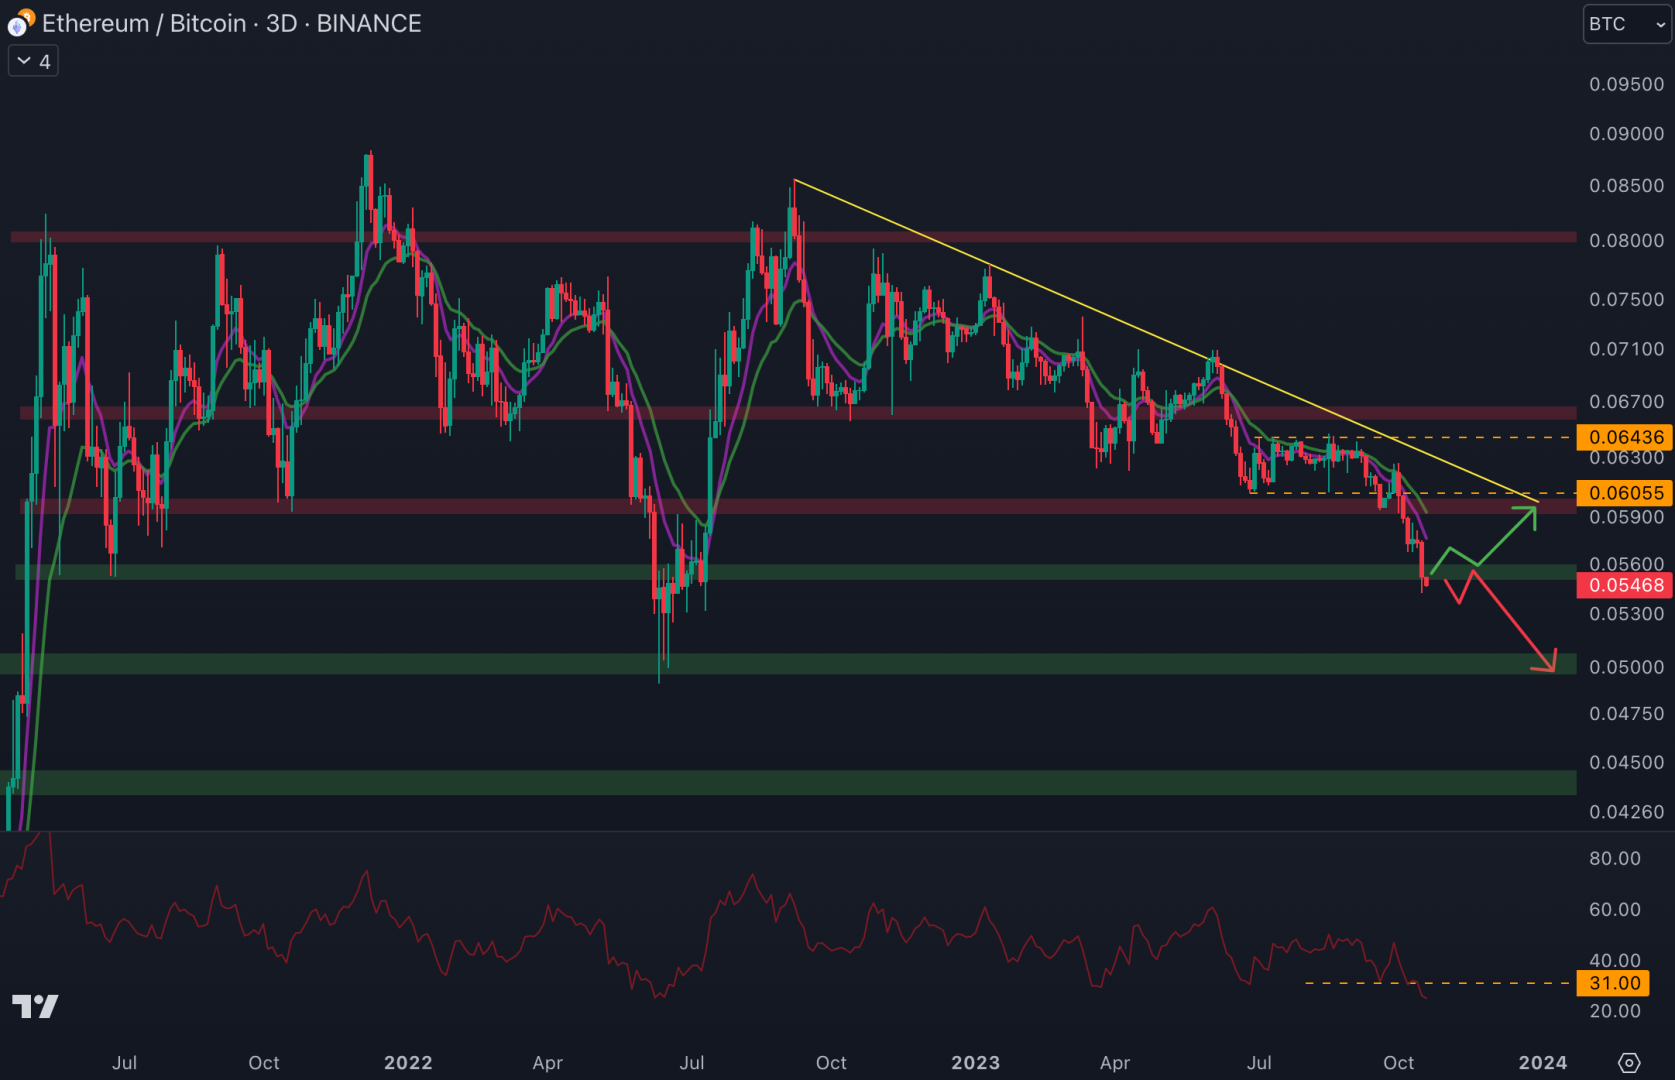Click the 0.05000 price axis value
Viewport: 1675px width, 1080px height.
click(1626, 667)
